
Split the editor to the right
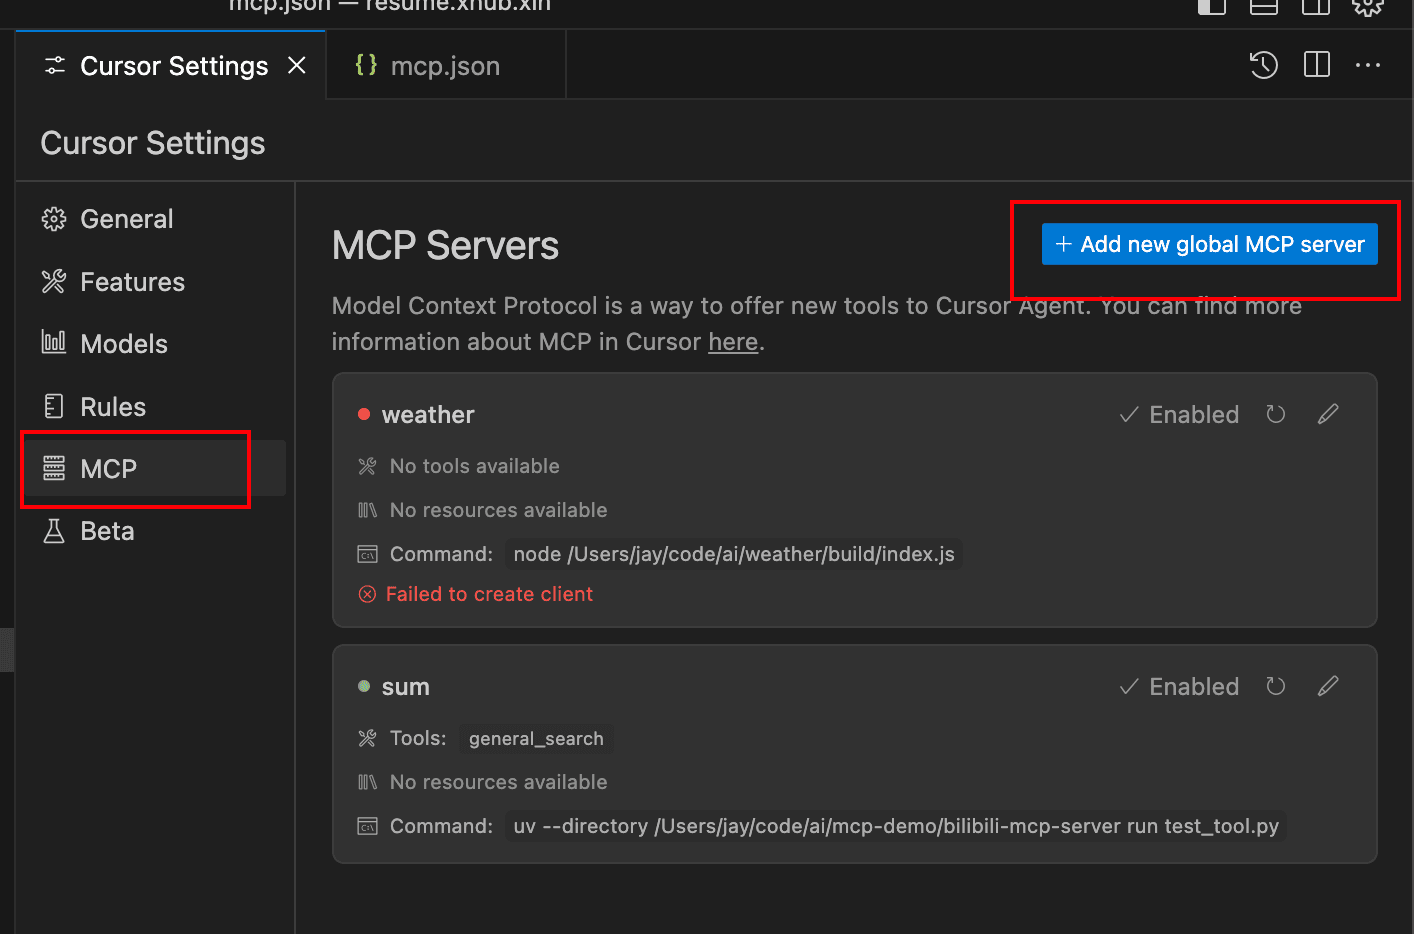point(1317,66)
